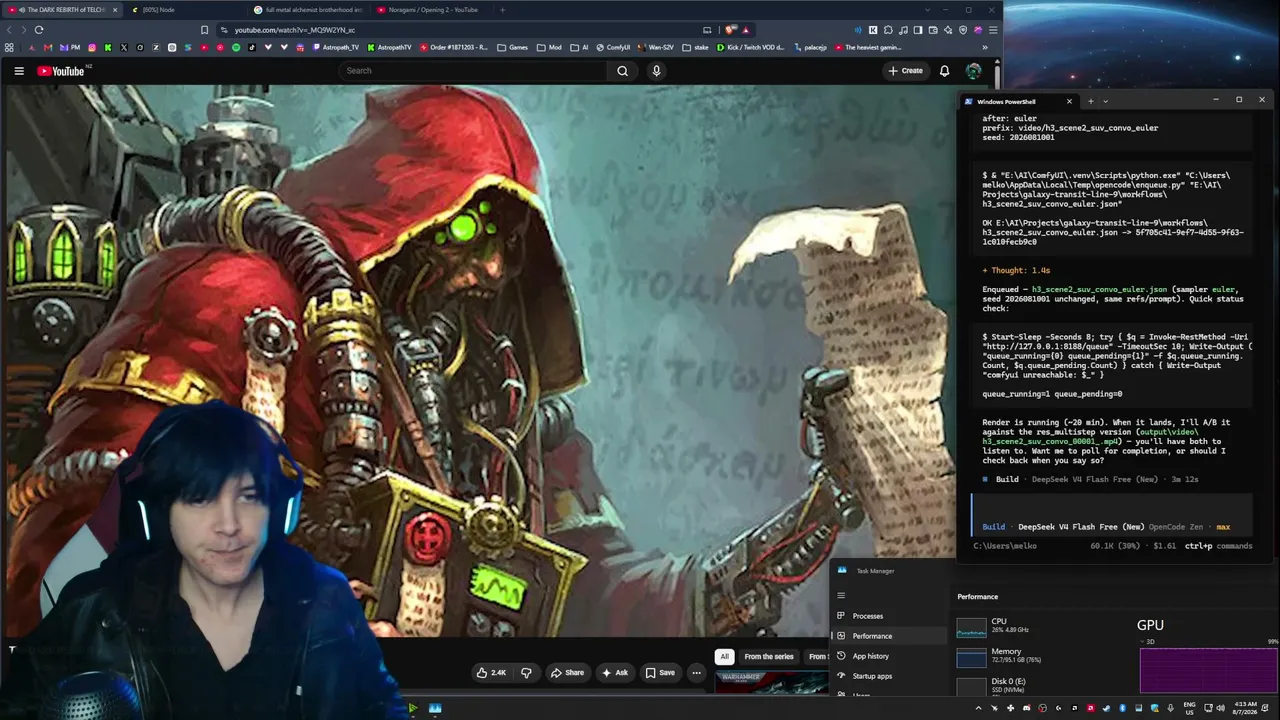
Task: Open the stake bookmark folder
Action: 695,47
